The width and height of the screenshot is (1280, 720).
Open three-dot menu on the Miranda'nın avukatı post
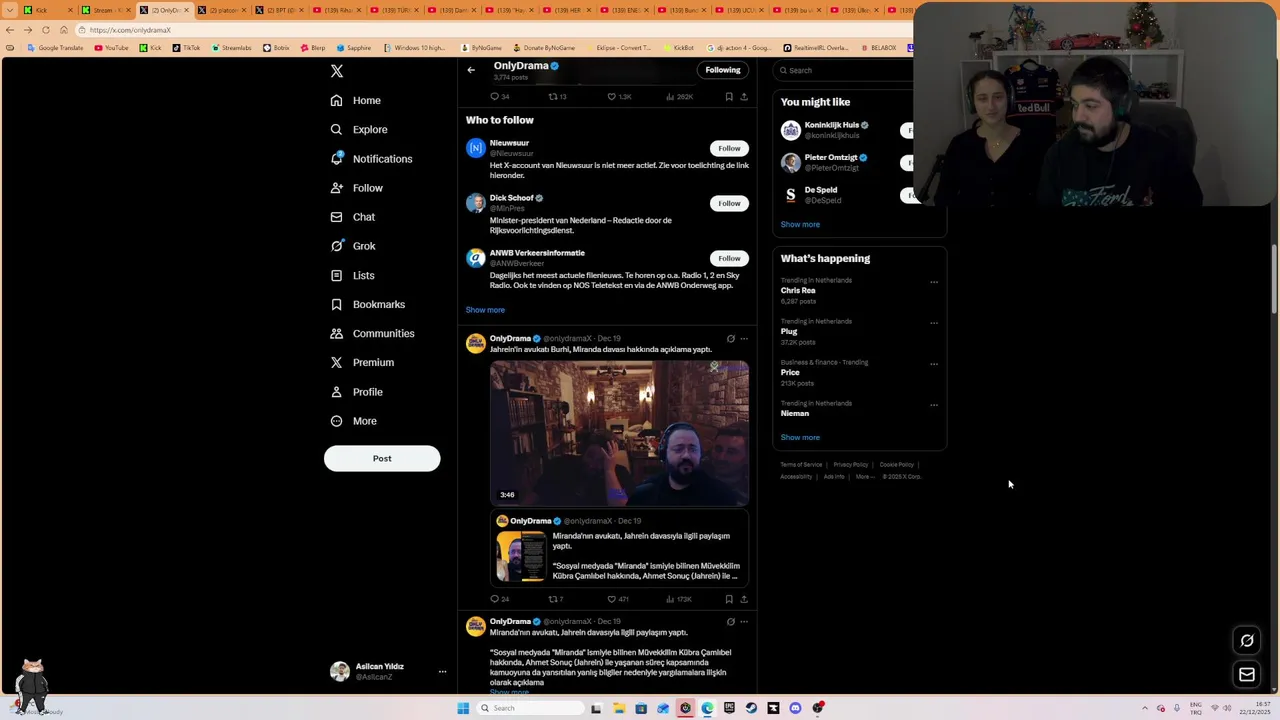[x=744, y=622]
